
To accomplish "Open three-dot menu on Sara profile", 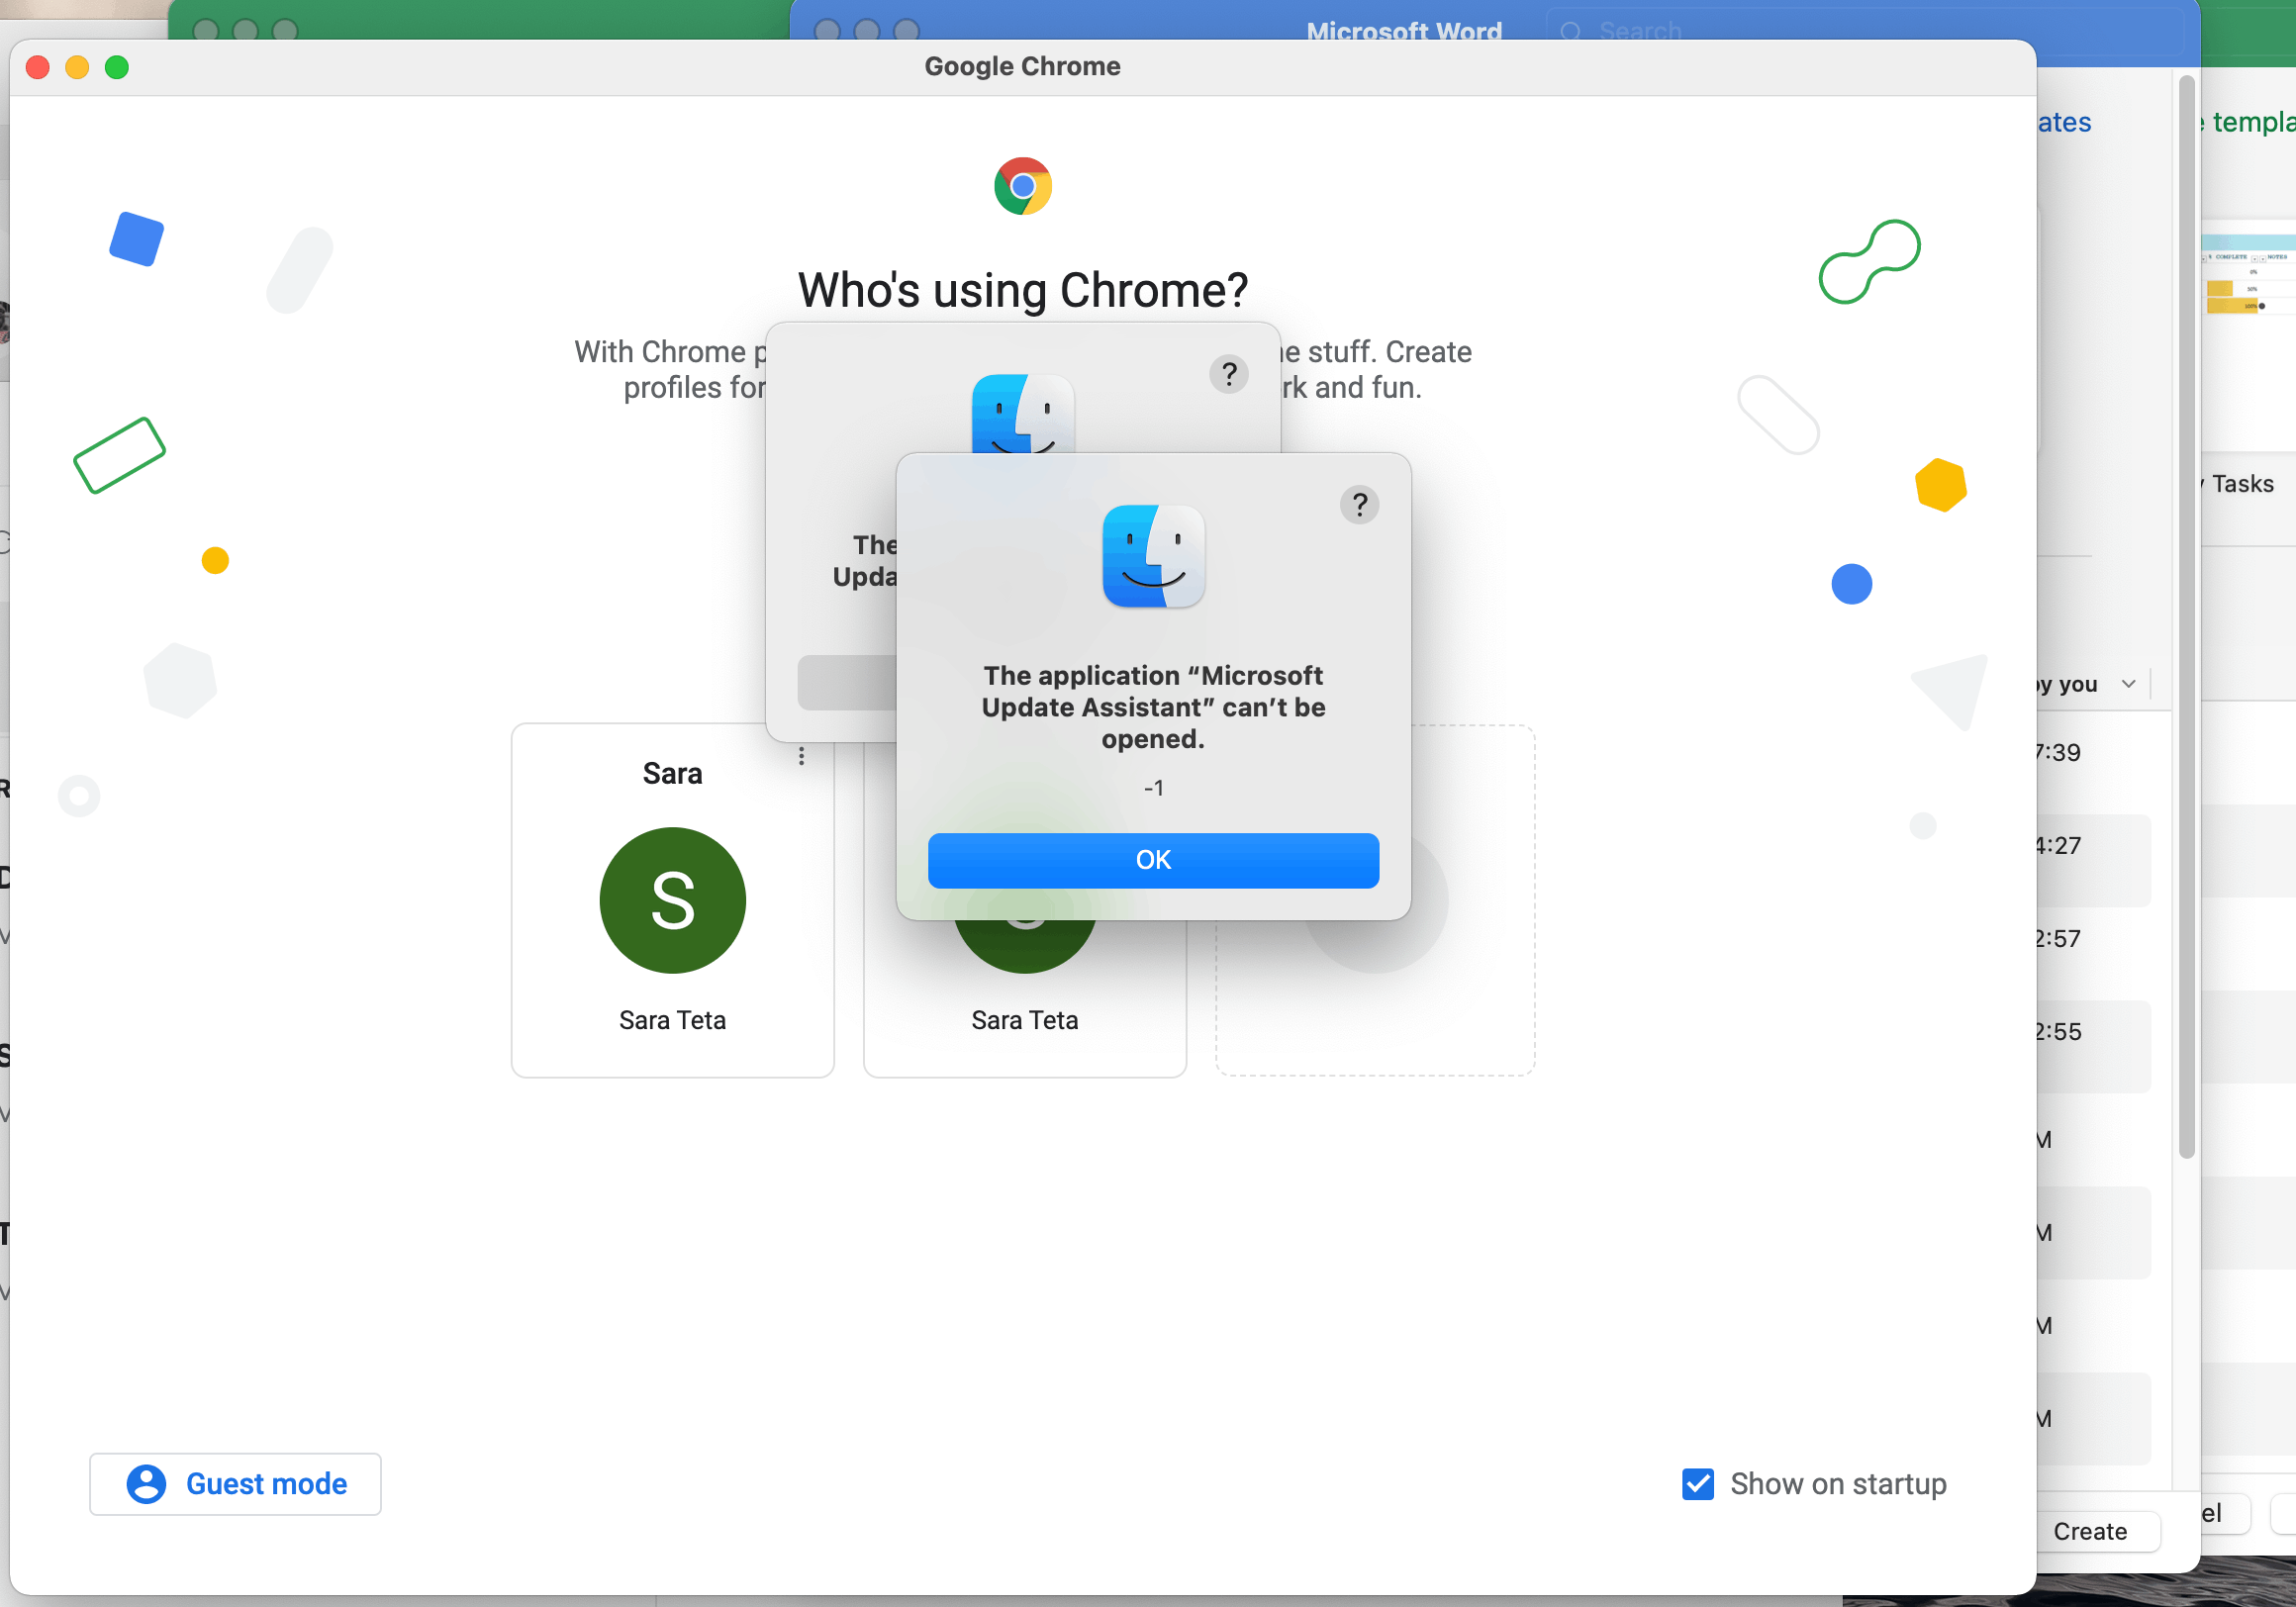I will pyautogui.click(x=801, y=756).
